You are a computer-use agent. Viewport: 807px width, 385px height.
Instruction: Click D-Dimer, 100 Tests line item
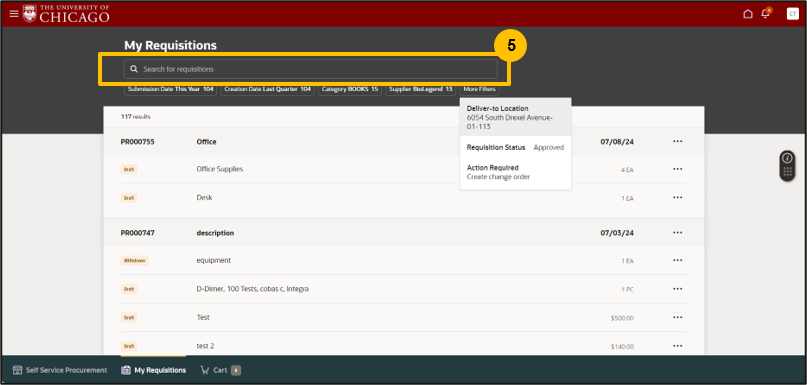pos(253,289)
